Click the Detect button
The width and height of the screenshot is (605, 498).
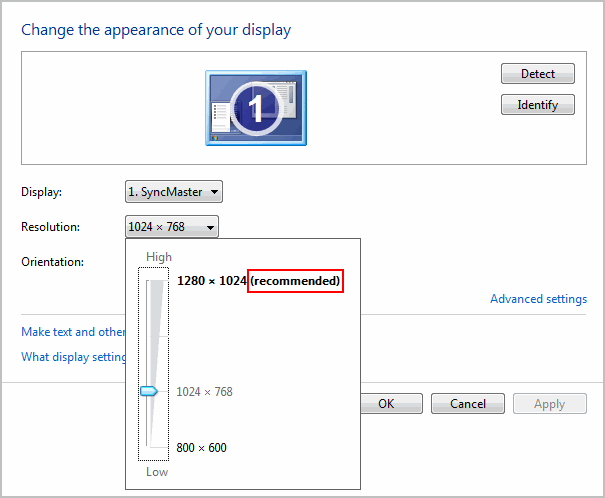coord(538,74)
